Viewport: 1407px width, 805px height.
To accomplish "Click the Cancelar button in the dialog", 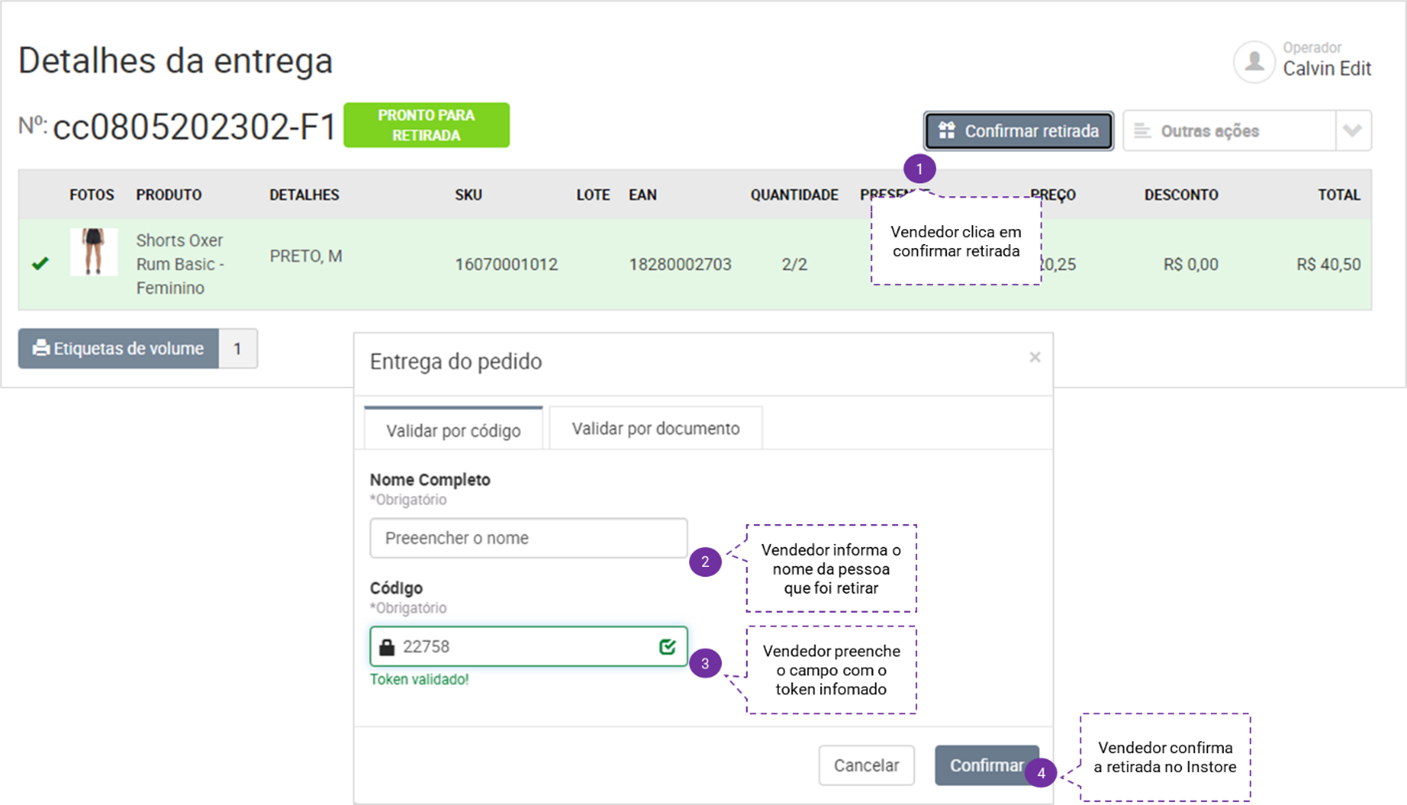I will click(x=866, y=766).
